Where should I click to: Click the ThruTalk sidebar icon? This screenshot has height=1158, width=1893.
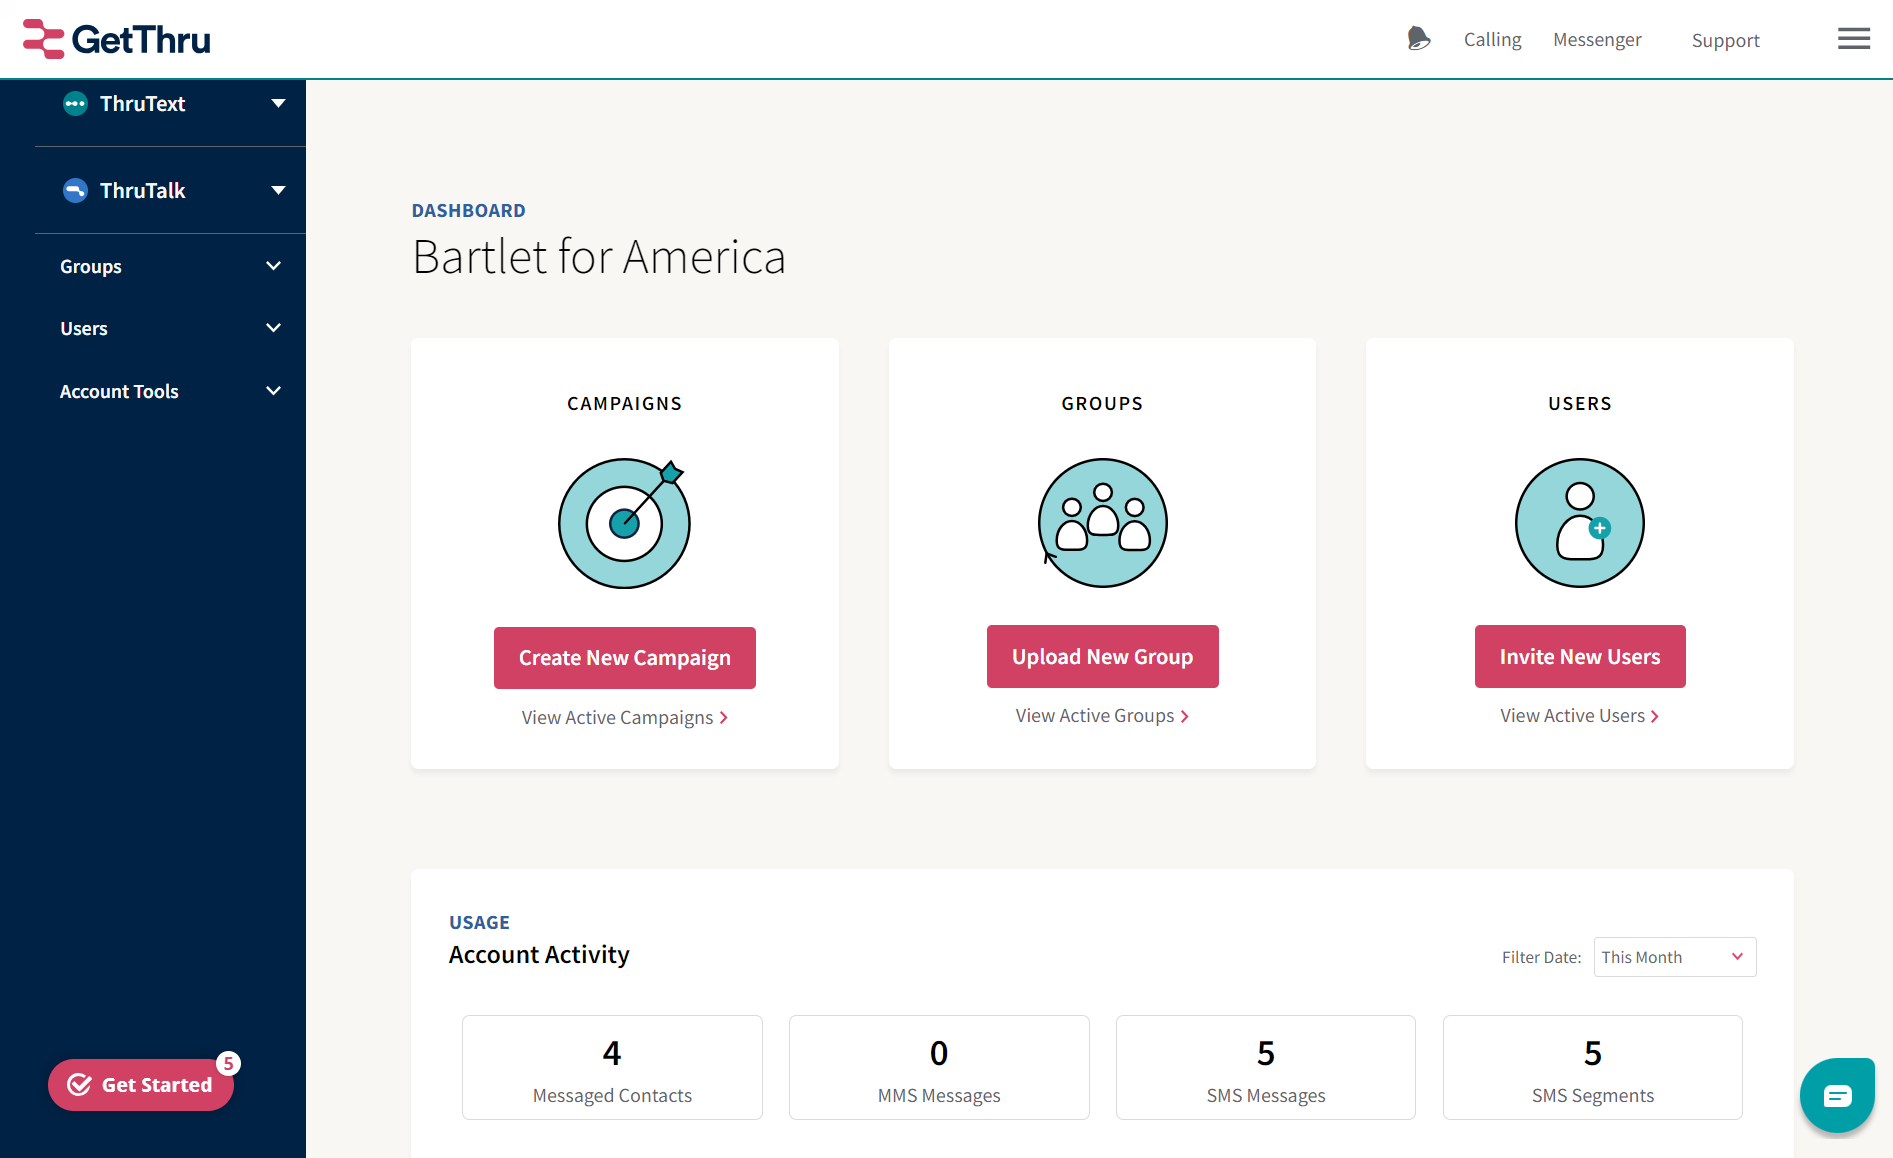[75, 190]
